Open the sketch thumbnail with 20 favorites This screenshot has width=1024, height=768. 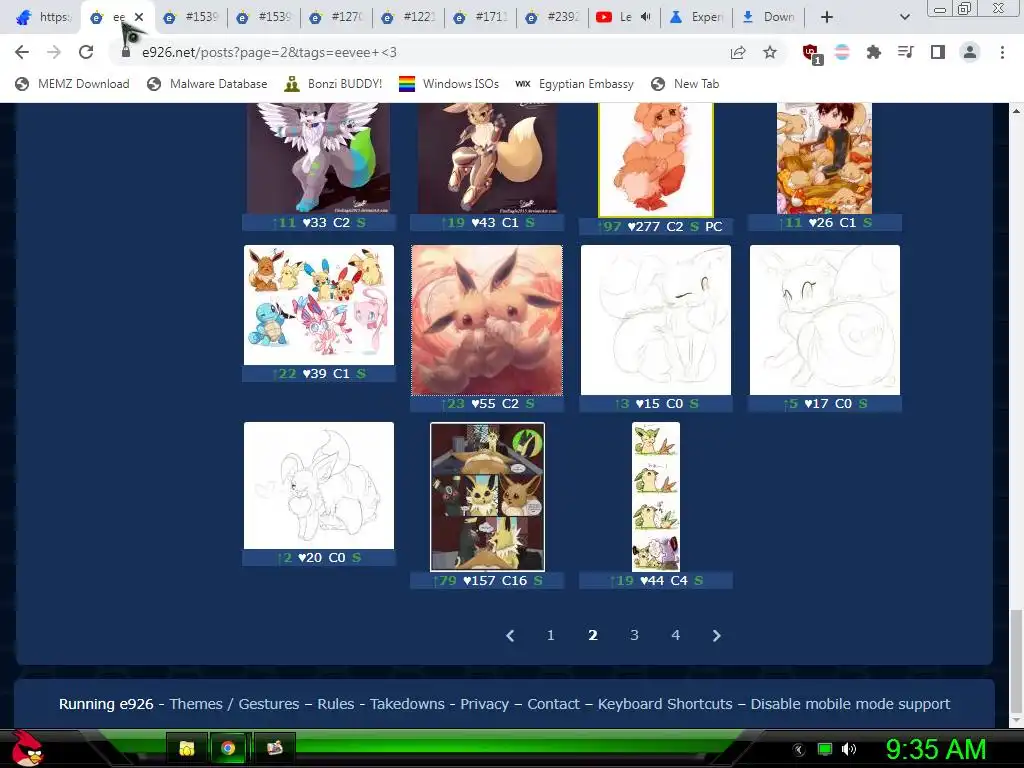tap(319, 486)
